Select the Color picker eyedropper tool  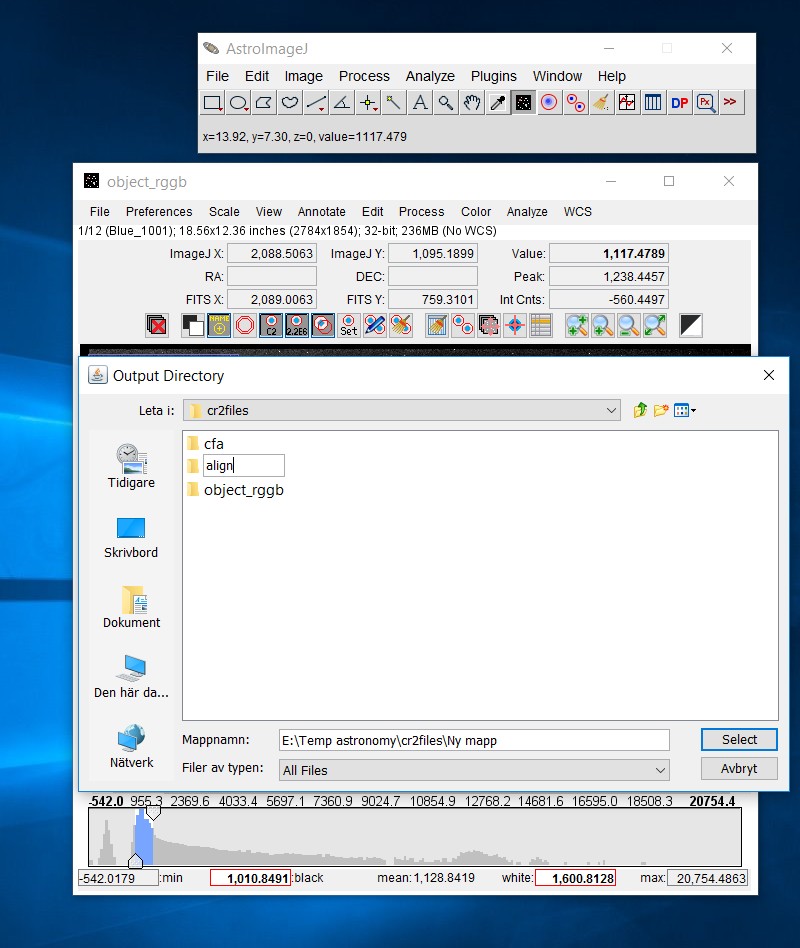coord(498,103)
